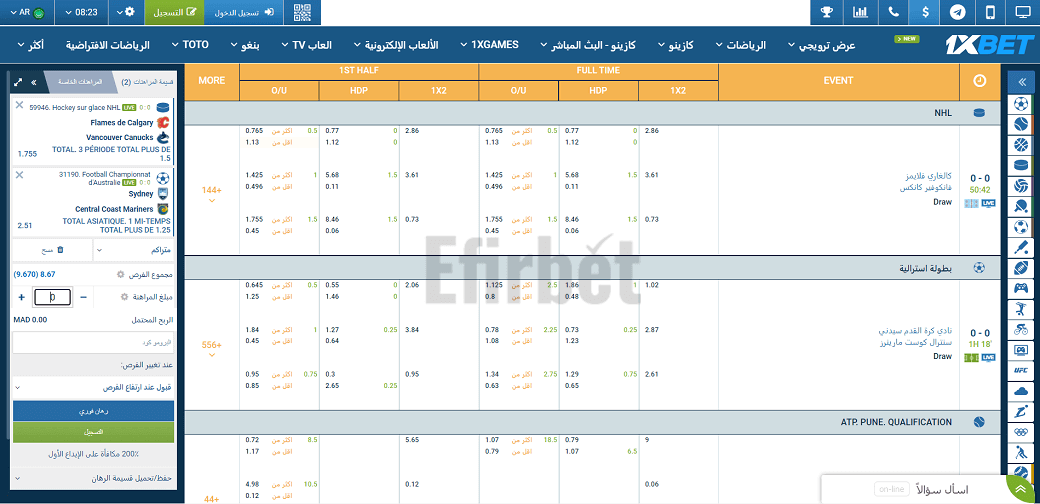
Task: Open the ski jumping sidebar icon
Action: coord(1021,412)
